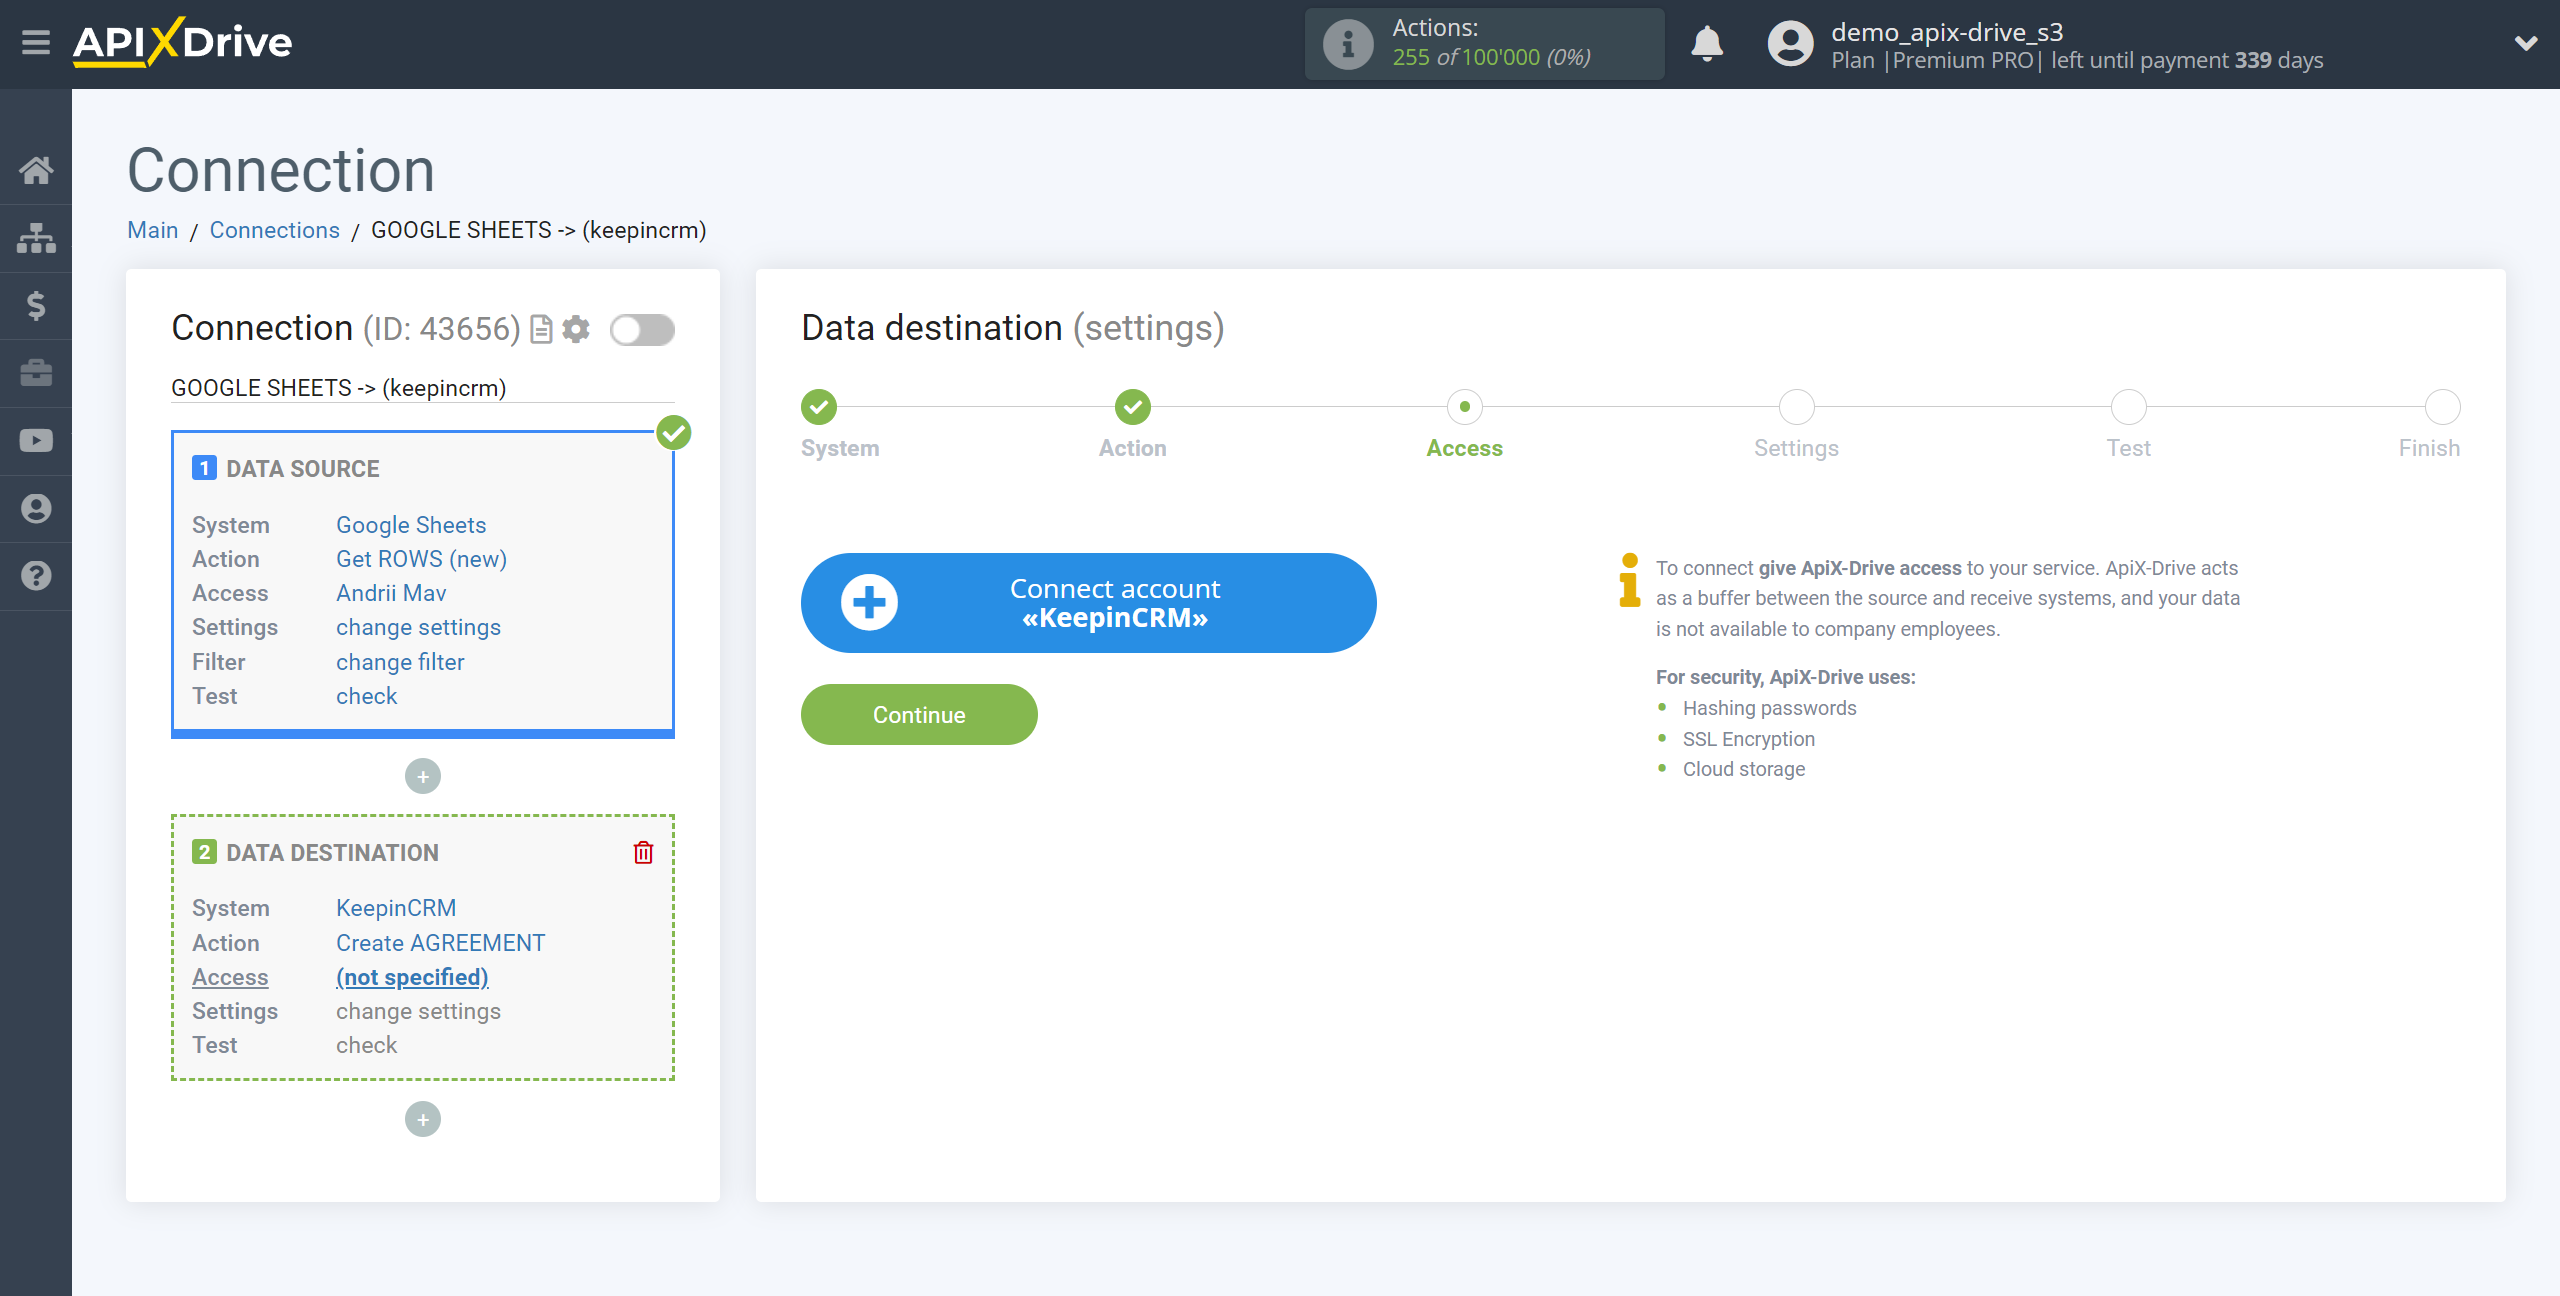Click the (not specified) access link

(x=412, y=977)
